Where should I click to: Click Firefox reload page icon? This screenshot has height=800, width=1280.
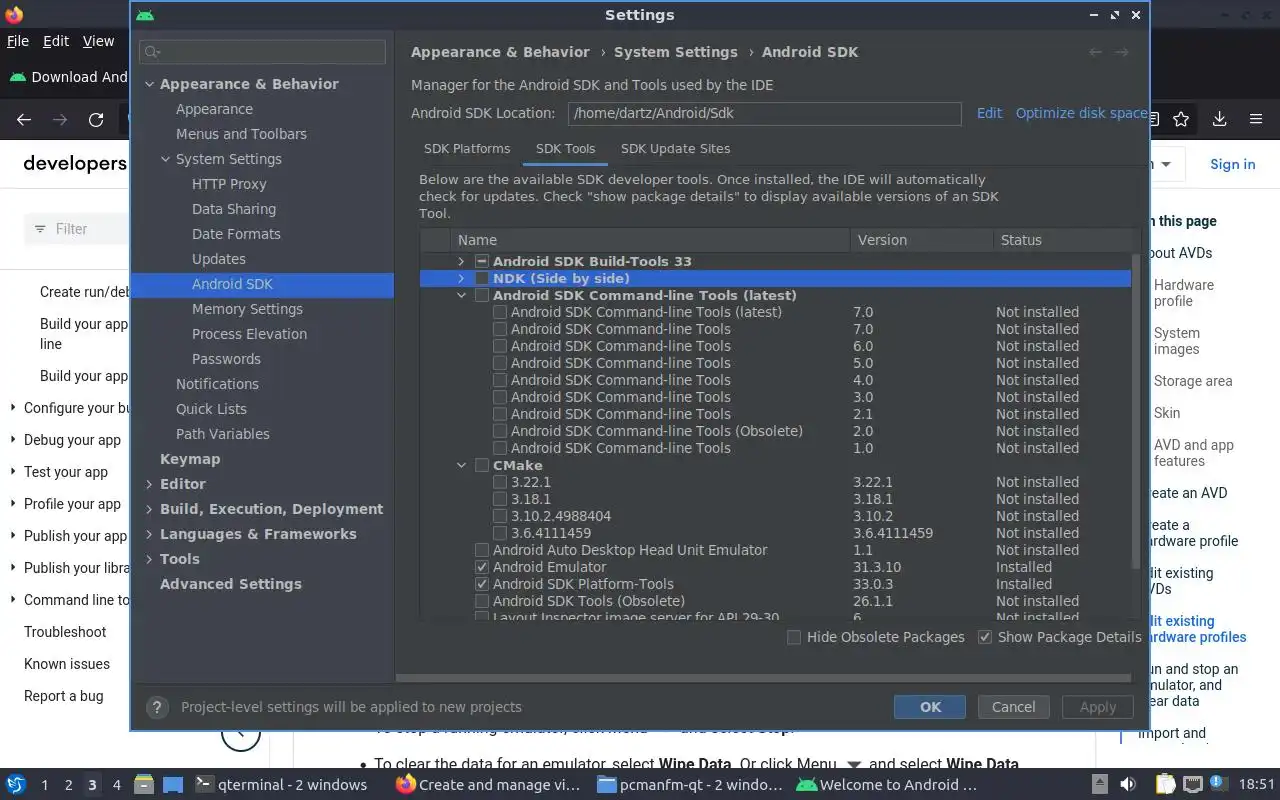[96, 120]
